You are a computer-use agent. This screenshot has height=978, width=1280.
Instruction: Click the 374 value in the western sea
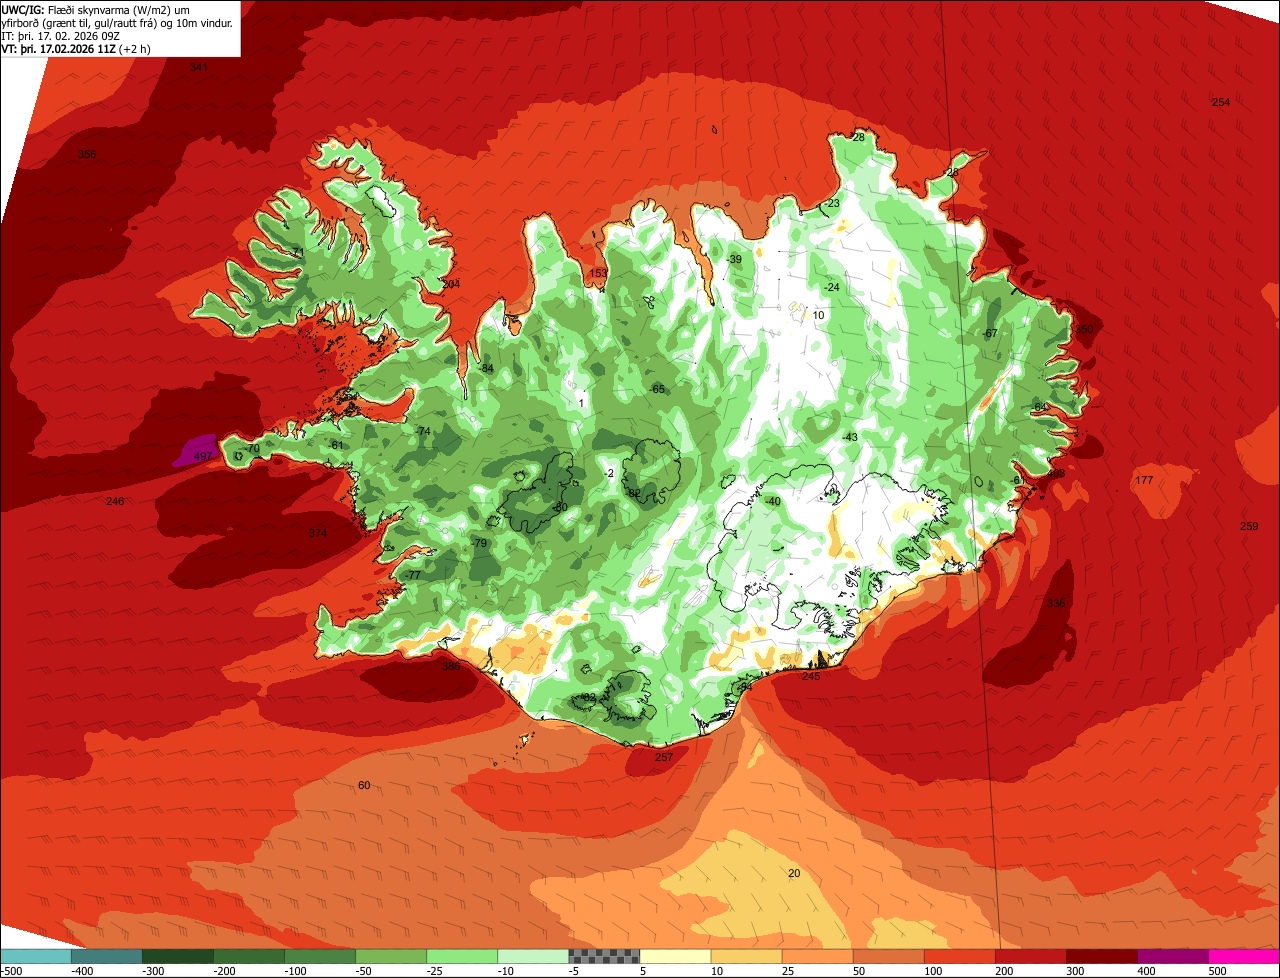[x=318, y=533]
